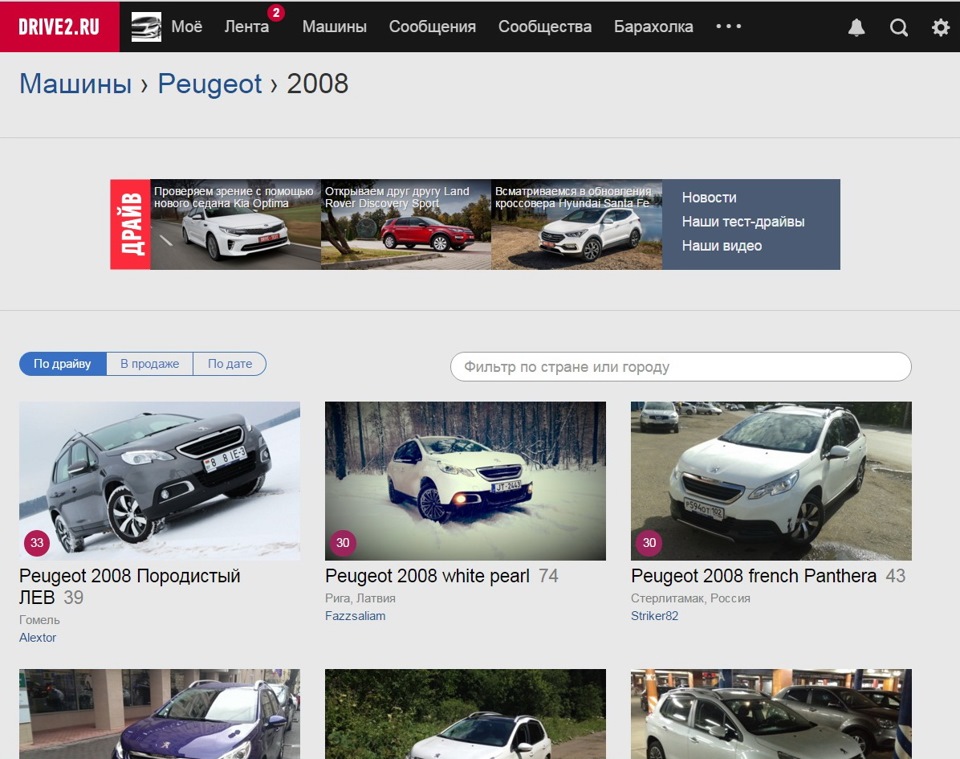
Task: Open the french Panthera white Peugeot photo
Action: [x=771, y=481]
